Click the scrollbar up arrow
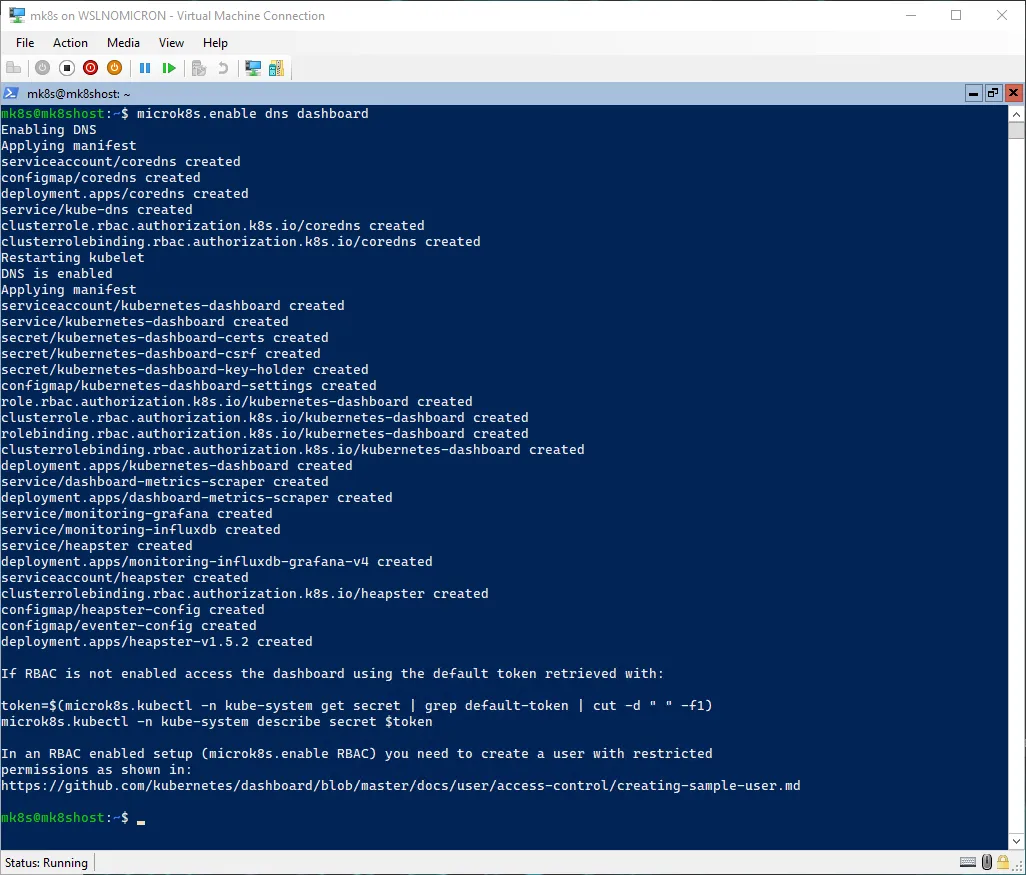The width and height of the screenshot is (1026, 875). [x=1016, y=113]
